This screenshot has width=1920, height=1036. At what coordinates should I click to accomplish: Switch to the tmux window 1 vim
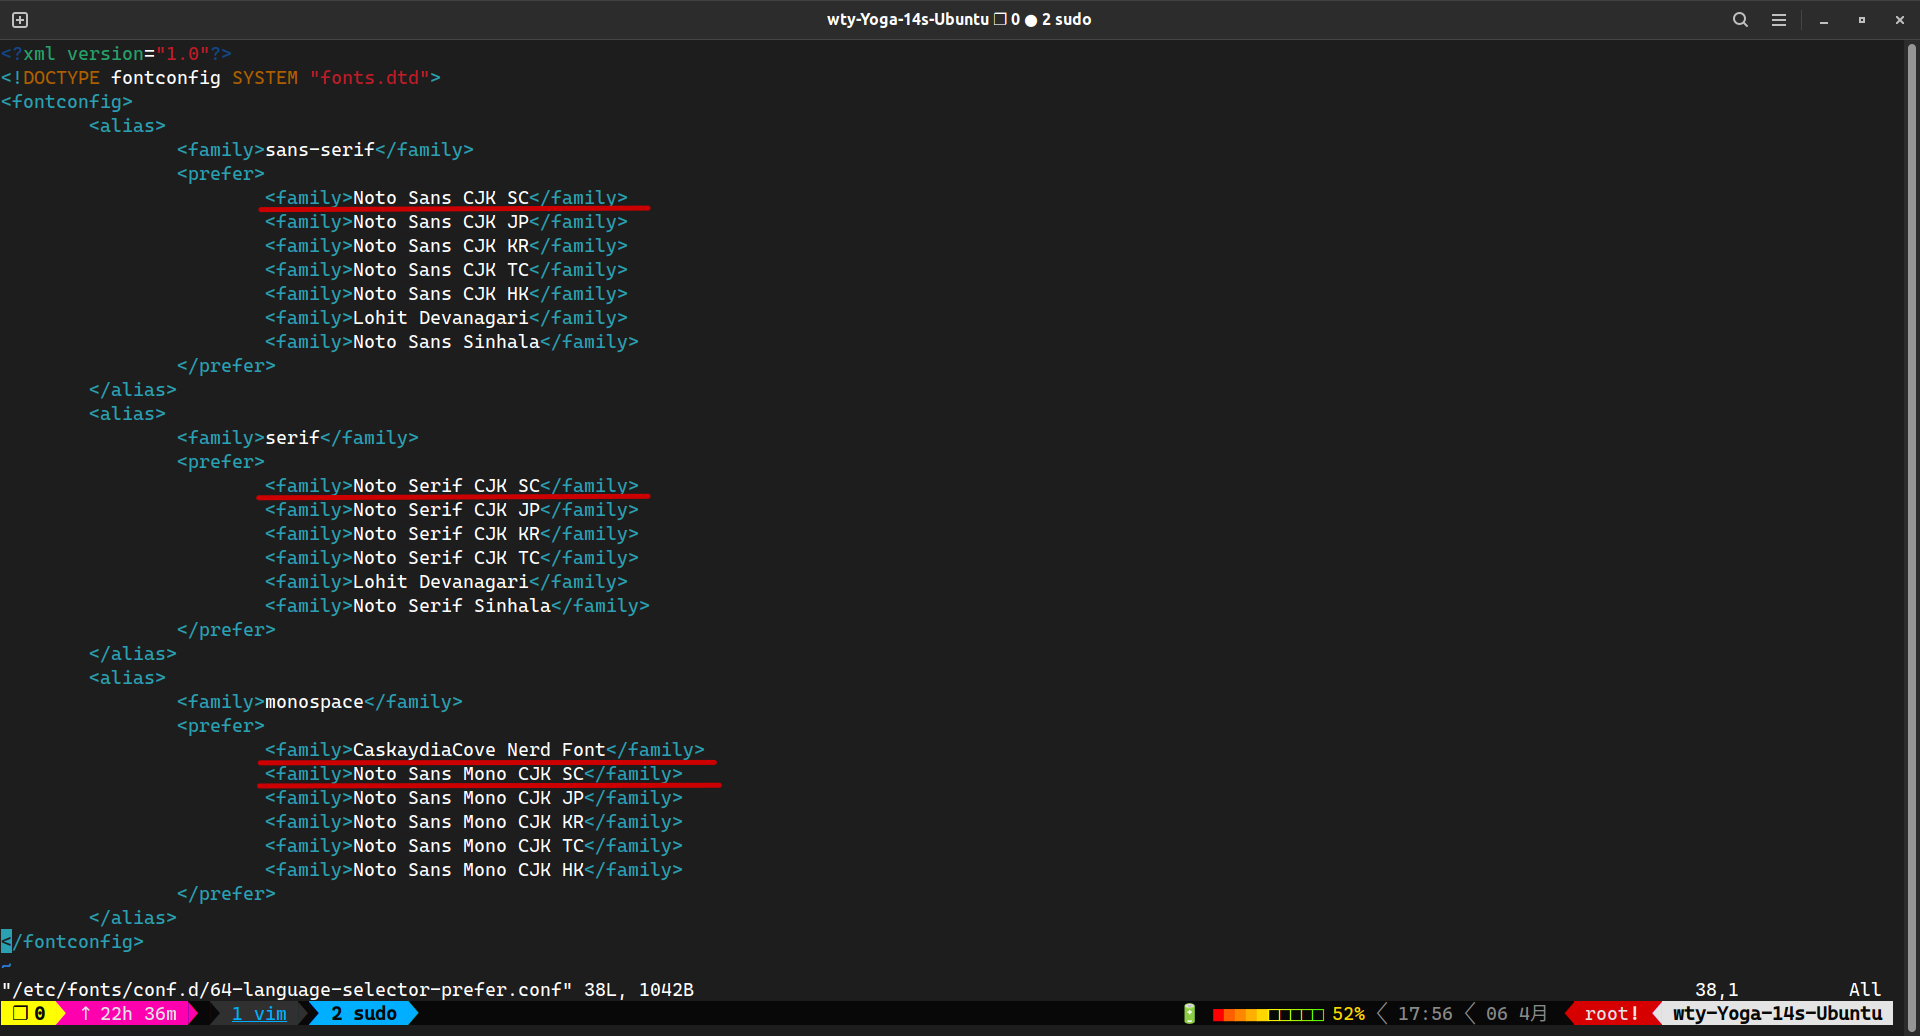tap(259, 1014)
